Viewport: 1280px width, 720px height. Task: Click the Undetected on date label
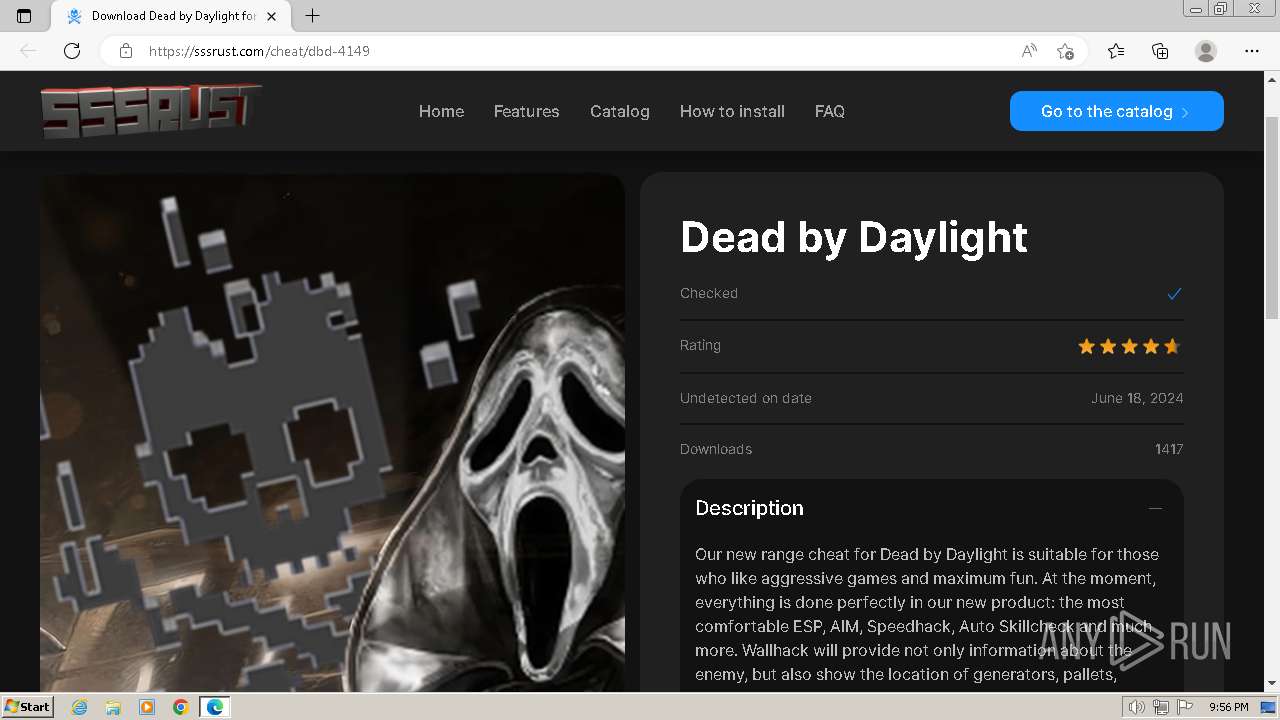(x=746, y=398)
